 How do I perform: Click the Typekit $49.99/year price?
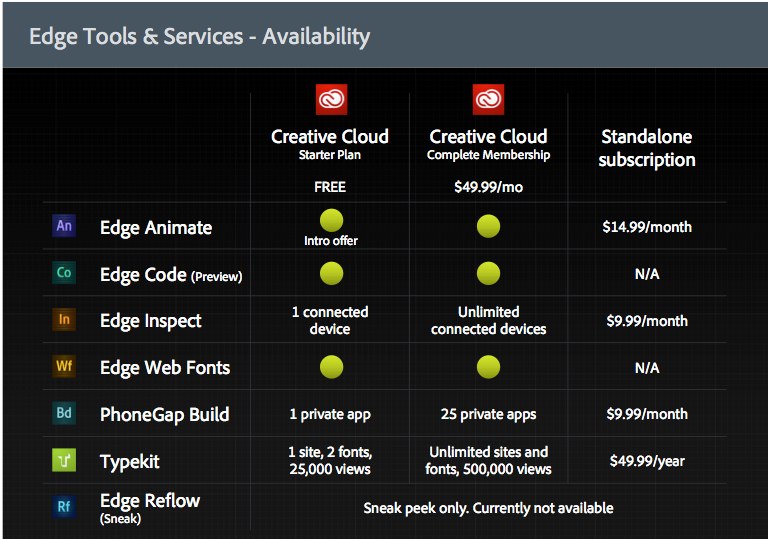tap(646, 461)
